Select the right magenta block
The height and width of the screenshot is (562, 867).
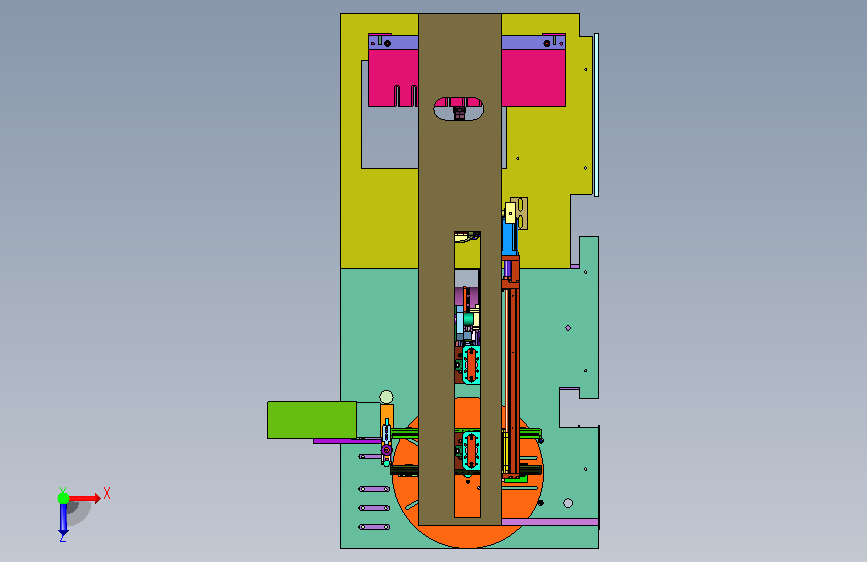[534, 77]
